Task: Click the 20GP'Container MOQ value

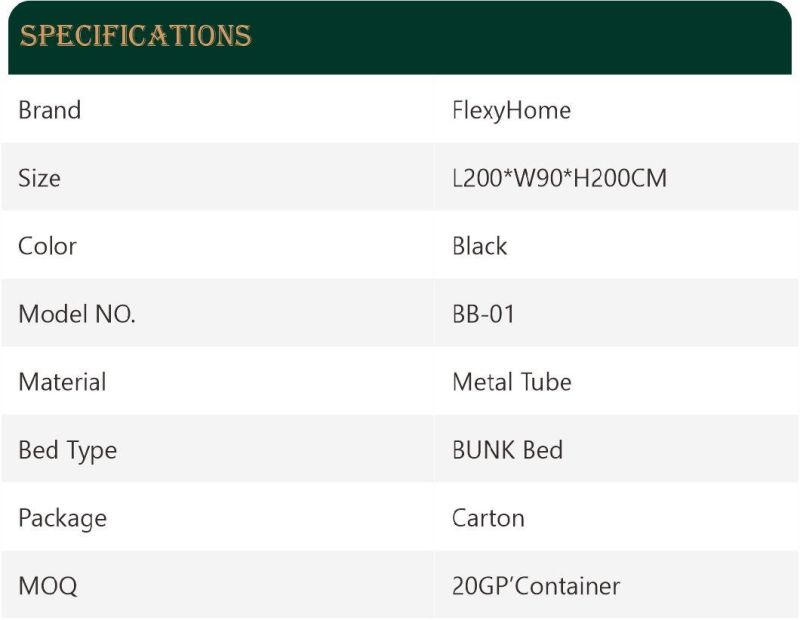Action: tap(536, 586)
